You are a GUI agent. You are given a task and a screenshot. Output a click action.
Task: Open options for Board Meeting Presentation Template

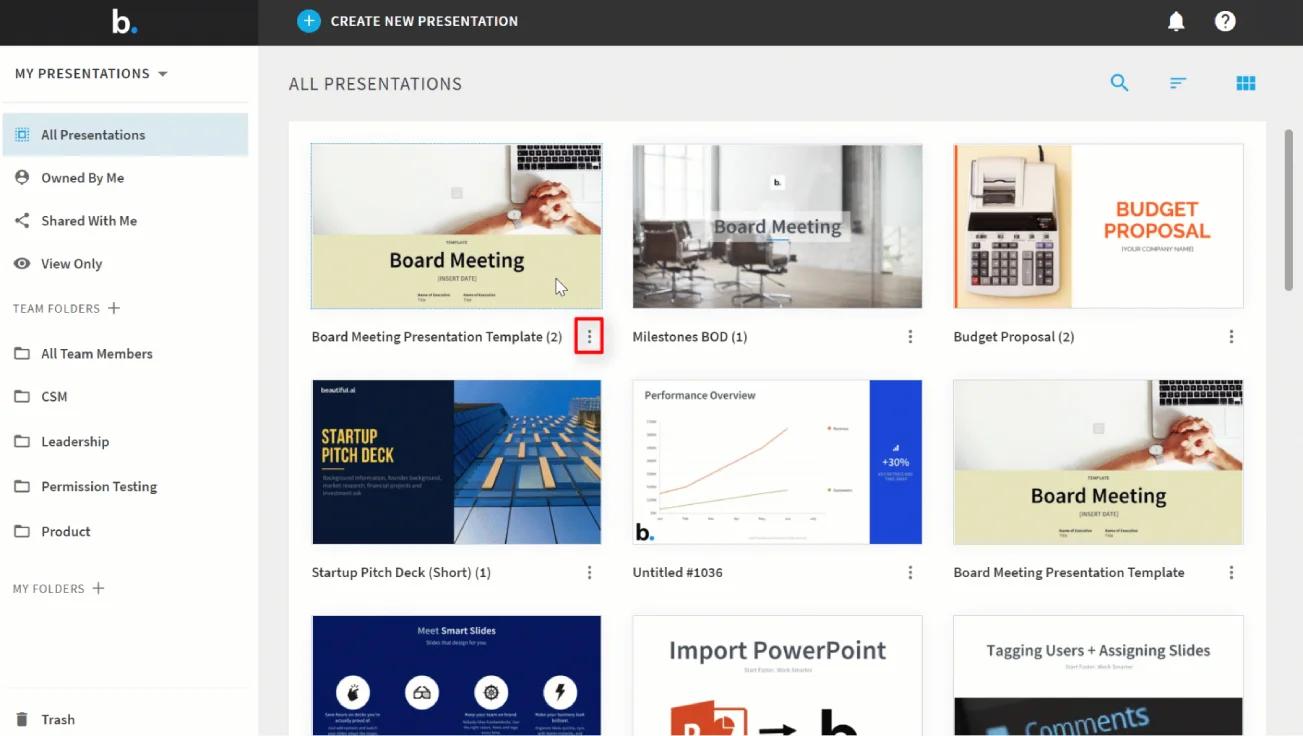click(1231, 573)
